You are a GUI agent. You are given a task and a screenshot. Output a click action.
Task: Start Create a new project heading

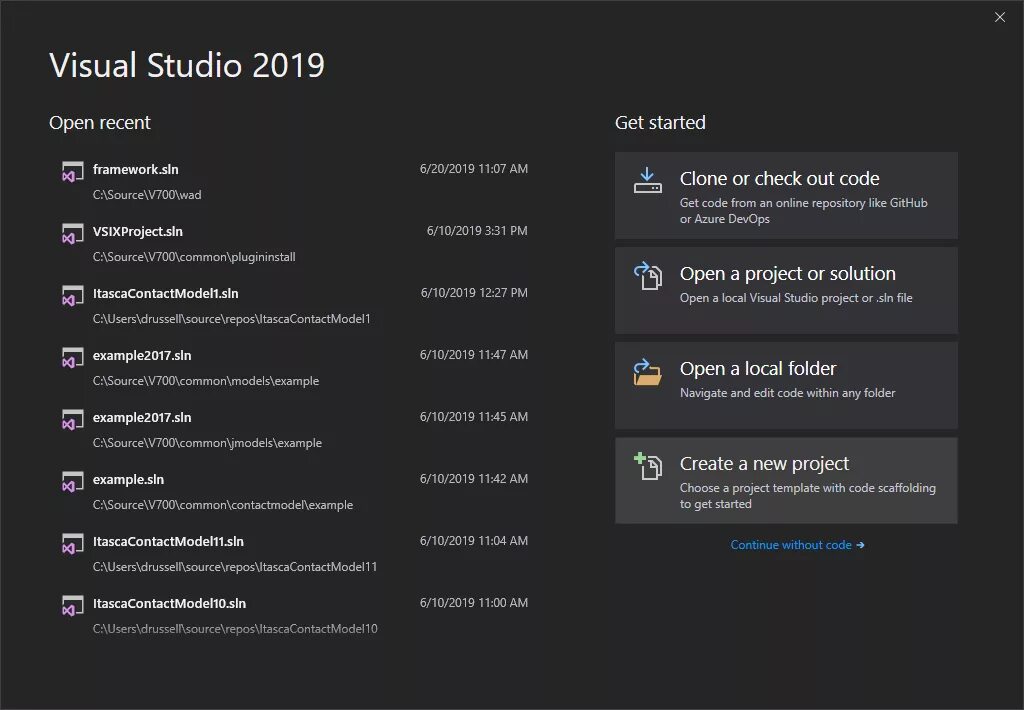pyautogui.click(x=764, y=464)
